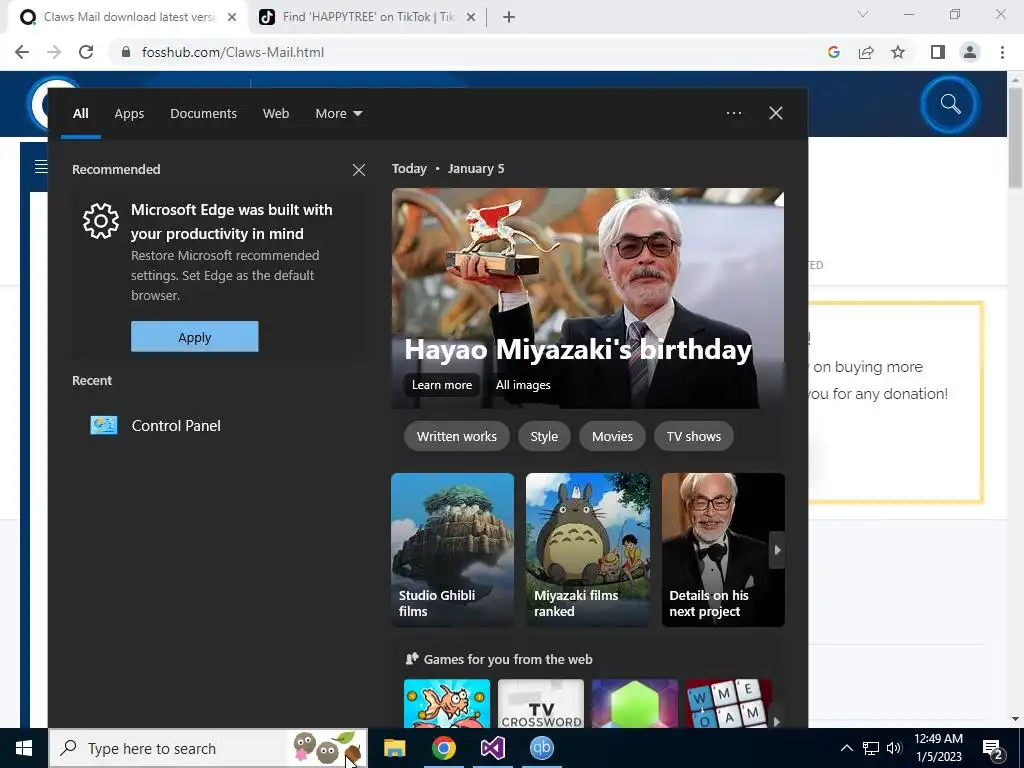Screen dimensions: 1024x768
Task: Click the Games for you heading
Action: [x=508, y=660]
